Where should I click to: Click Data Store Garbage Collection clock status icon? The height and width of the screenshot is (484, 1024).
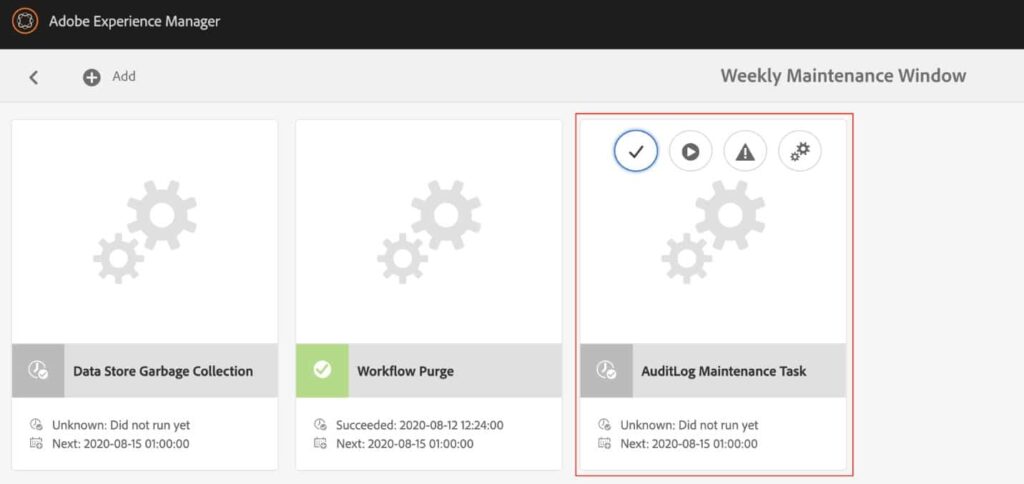38,370
